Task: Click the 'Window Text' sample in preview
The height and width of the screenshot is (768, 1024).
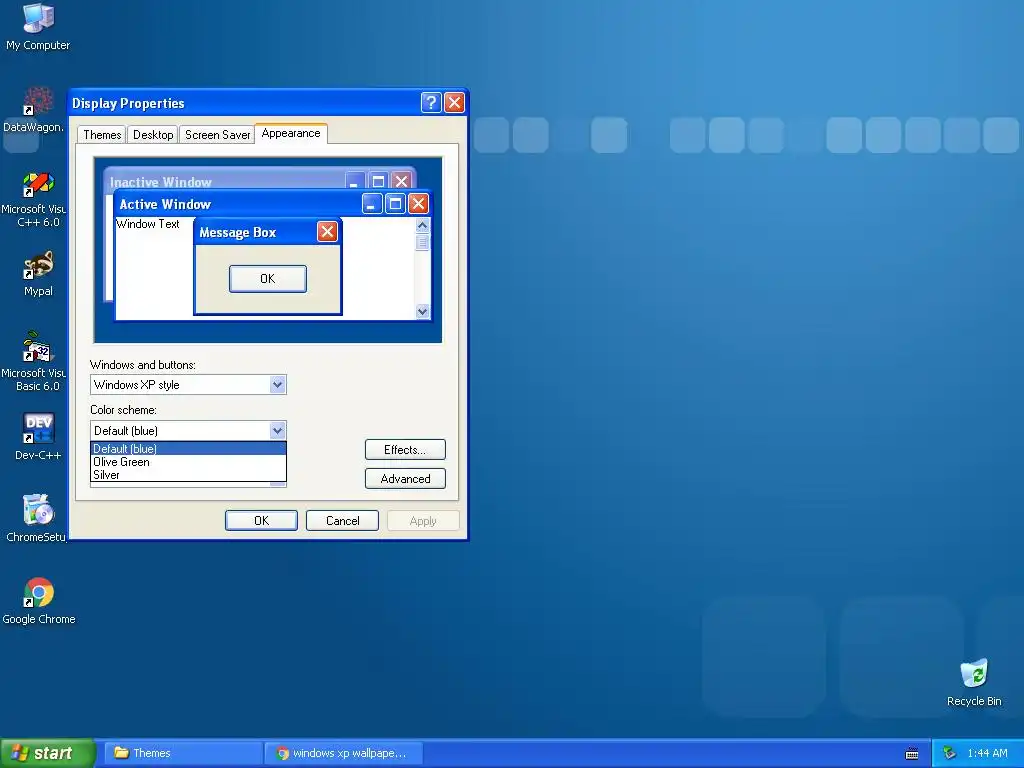Action: tap(148, 224)
